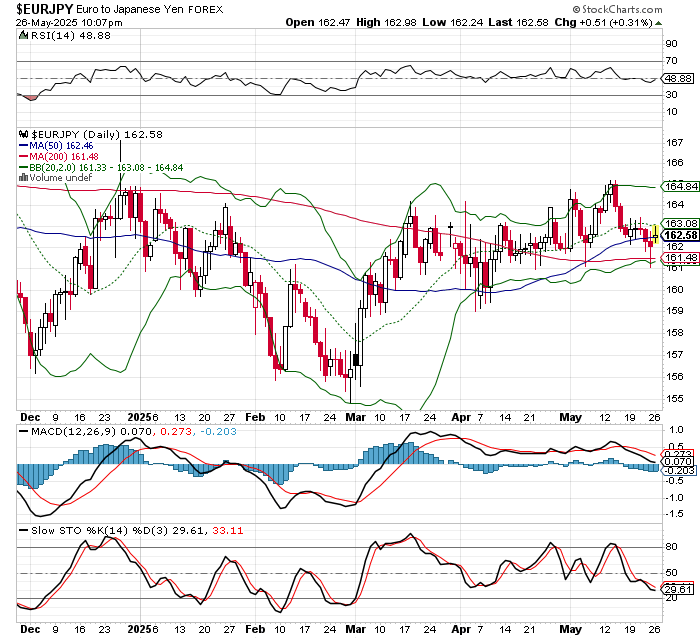Click the 'Open 162.47' header value
Image resolution: width=700 pixels, height=639 pixels.
[x=318, y=22]
